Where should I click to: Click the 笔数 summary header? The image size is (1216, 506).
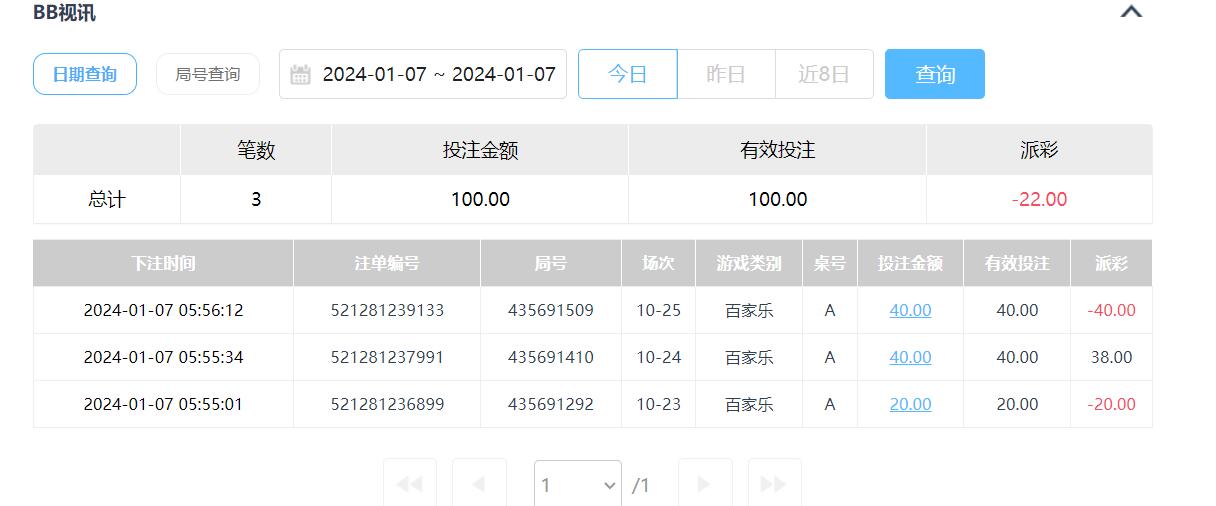coord(256,150)
